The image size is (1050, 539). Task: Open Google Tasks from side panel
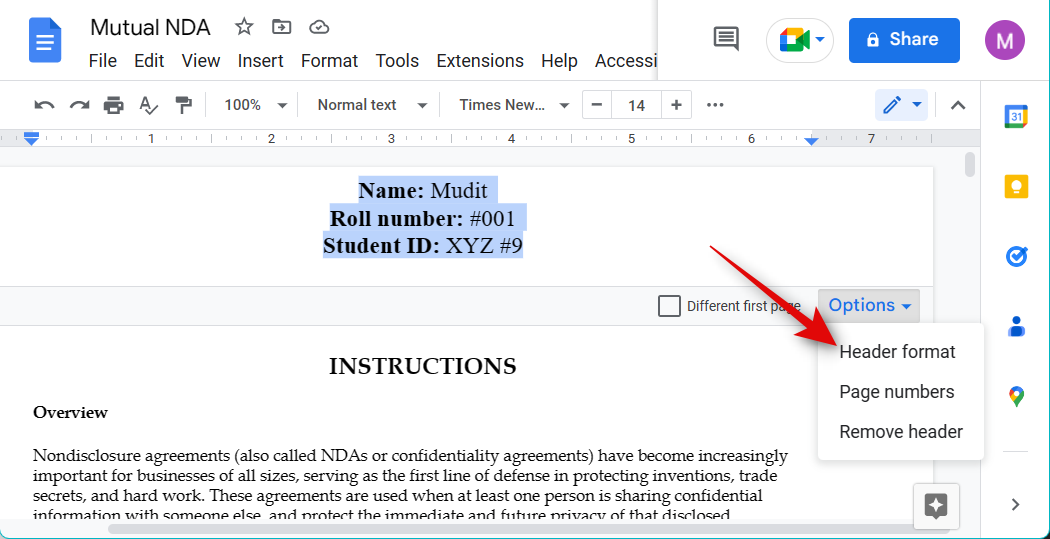1016,257
